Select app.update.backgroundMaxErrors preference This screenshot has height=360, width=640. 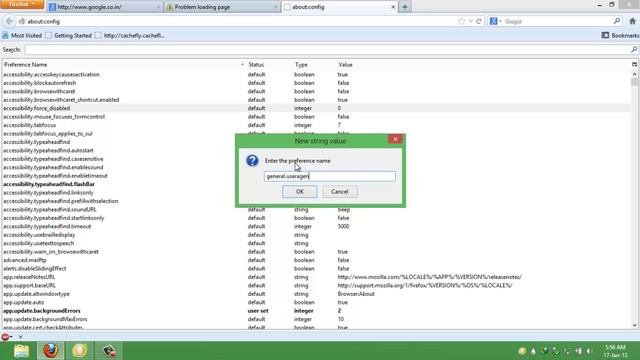pyautogui.click(x=45, y=319)
